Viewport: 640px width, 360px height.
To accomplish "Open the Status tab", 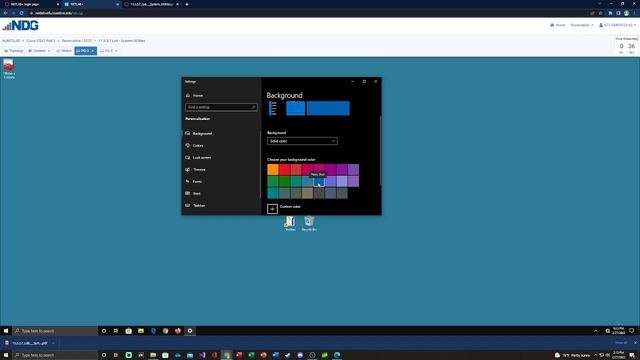I will point(64,51).
